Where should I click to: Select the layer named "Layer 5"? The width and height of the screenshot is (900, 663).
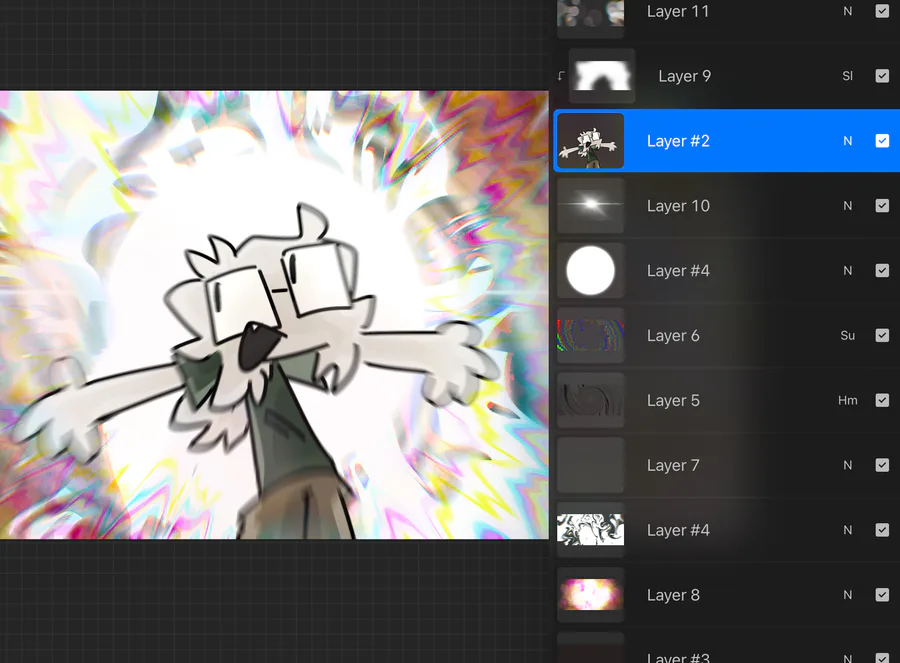[673, 400]
